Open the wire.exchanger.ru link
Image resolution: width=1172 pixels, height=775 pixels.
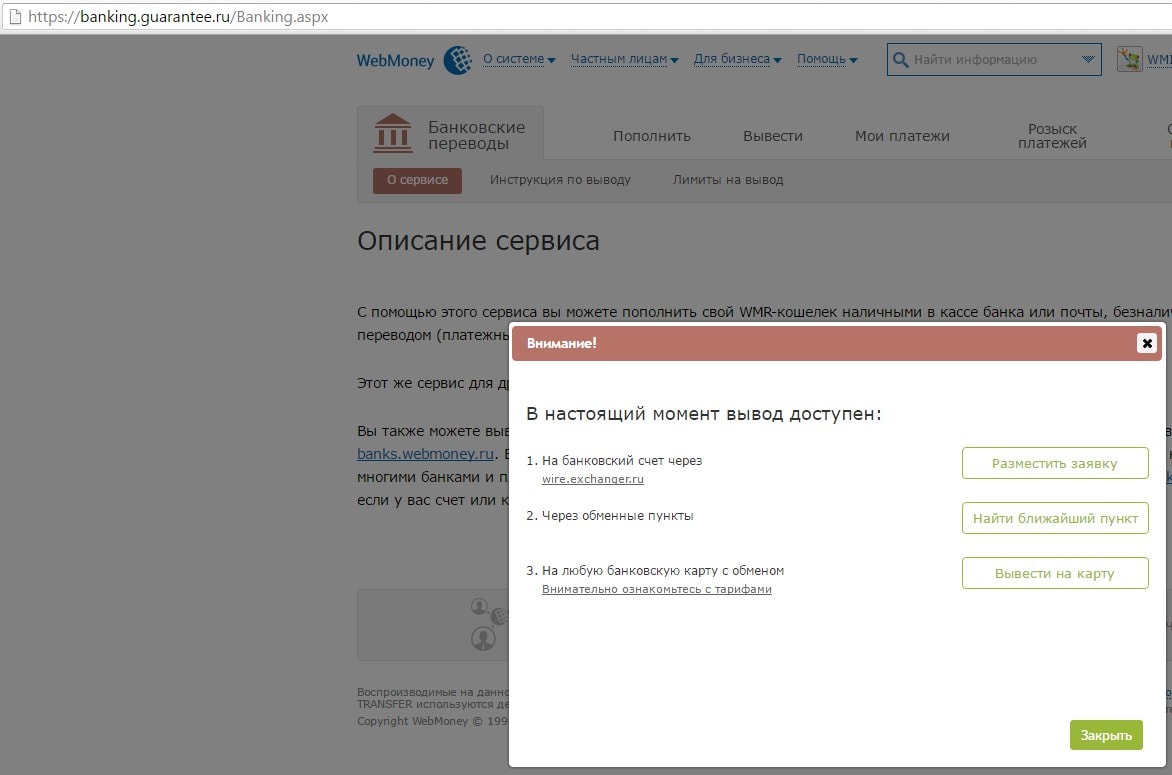pyautogui.click(x=593, y=479)
